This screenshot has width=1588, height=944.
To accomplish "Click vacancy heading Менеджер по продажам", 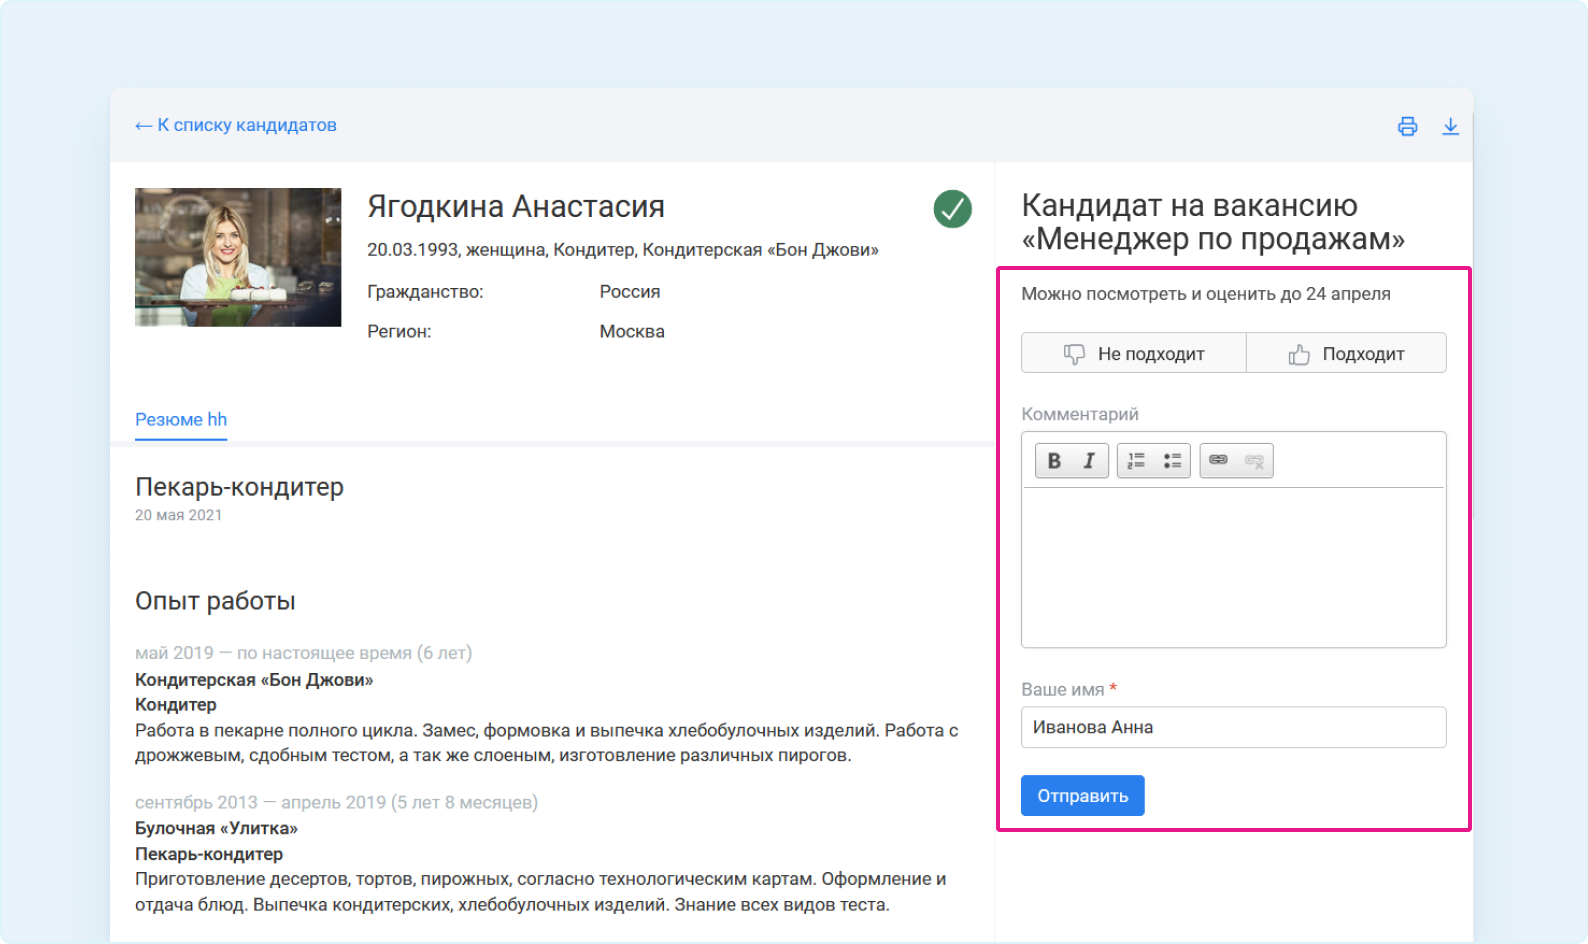I will [1213, 239].
